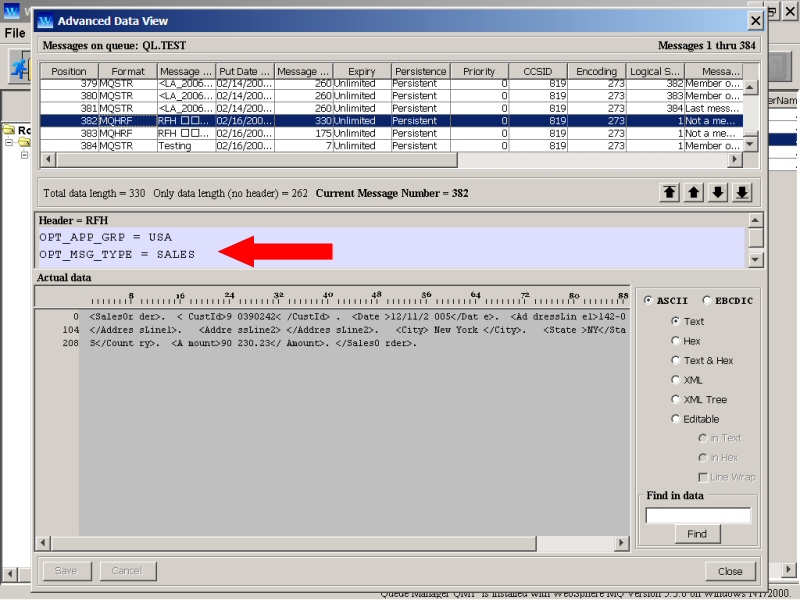800x600 pixels.
Task: Sort by the Logical S... column header
Action: (655, 71)
